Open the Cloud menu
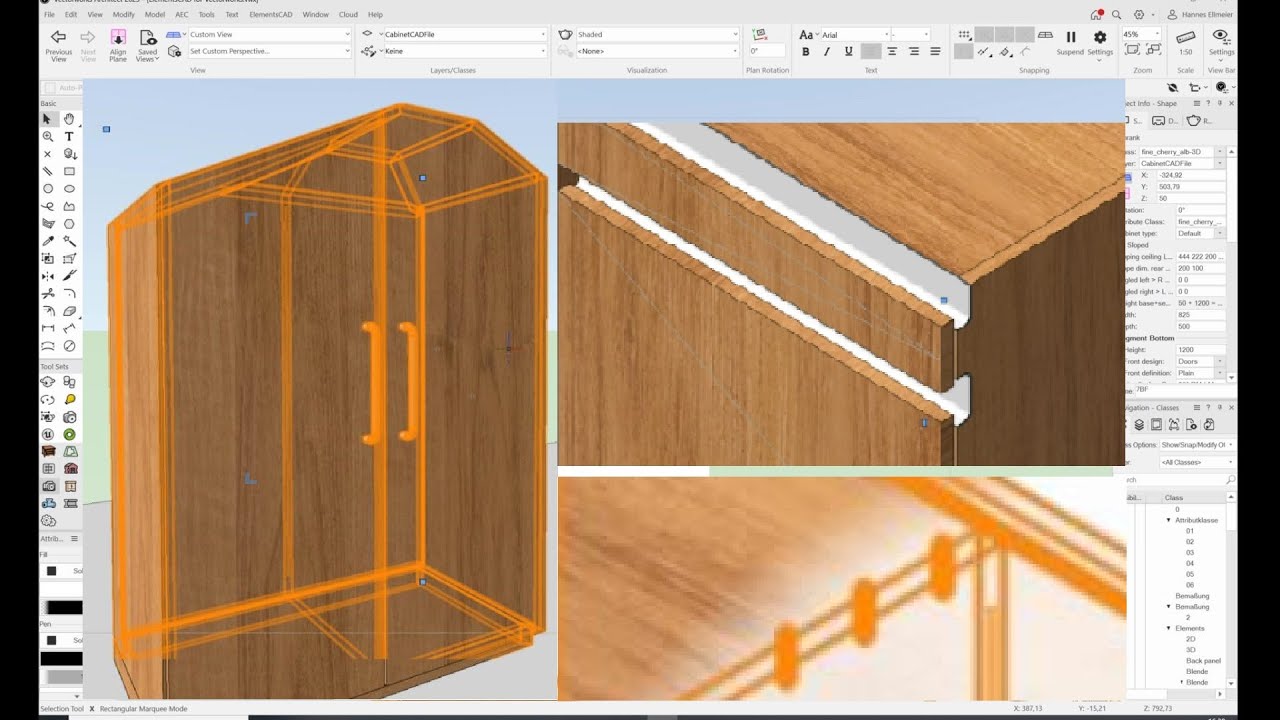This screenshot has width=1280, height=720. tap(348, 15)
